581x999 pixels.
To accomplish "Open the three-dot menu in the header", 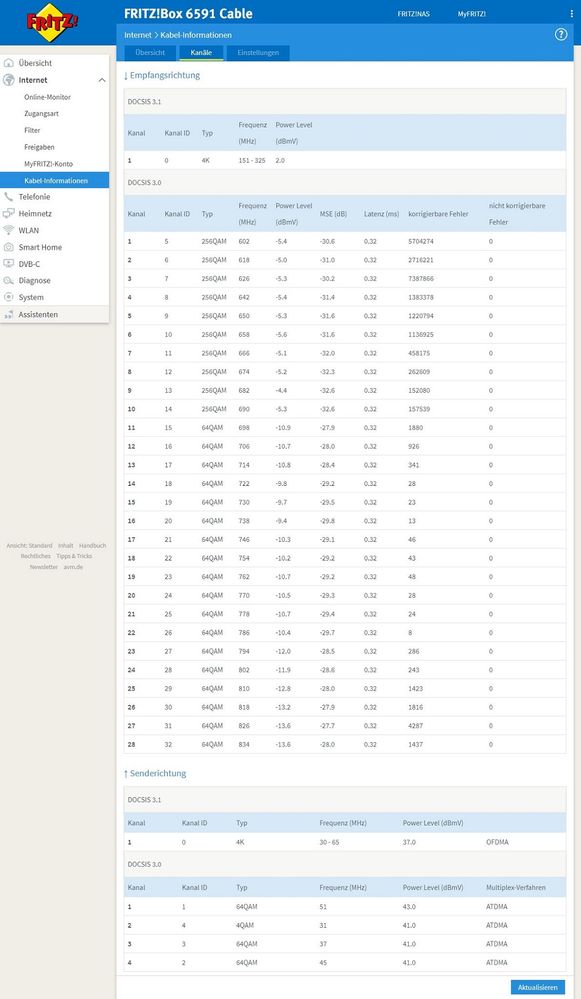I will pyautogui.click(x=571, y=13).
